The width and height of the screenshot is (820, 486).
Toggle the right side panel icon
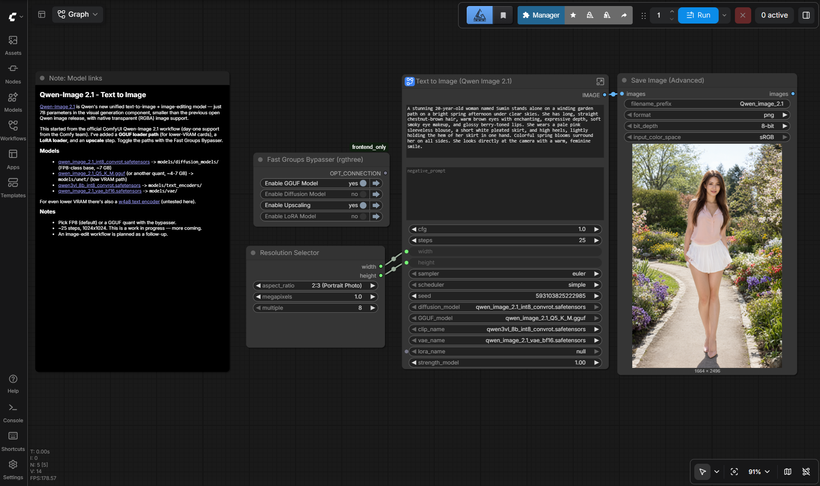806,15
